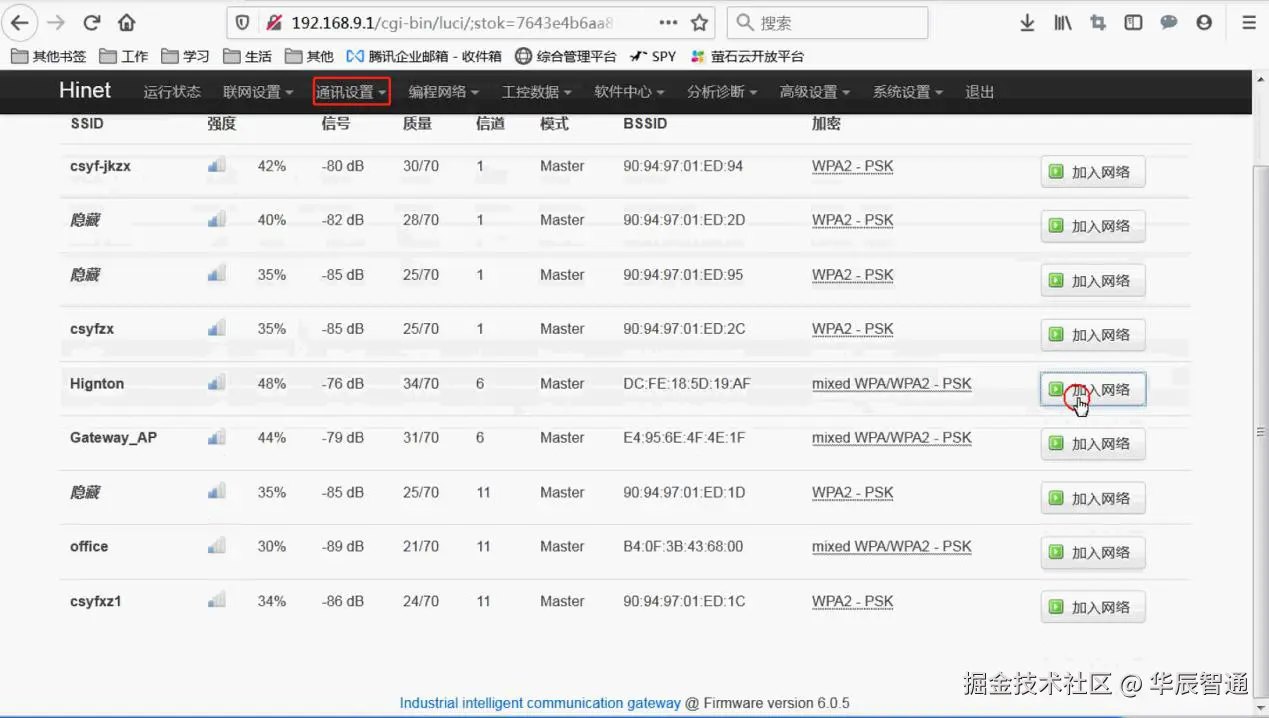This screenshot has height=718, width=1269.
Task: Open 萤石云开放平台 bookmark
Action: [x=747, y=56]
